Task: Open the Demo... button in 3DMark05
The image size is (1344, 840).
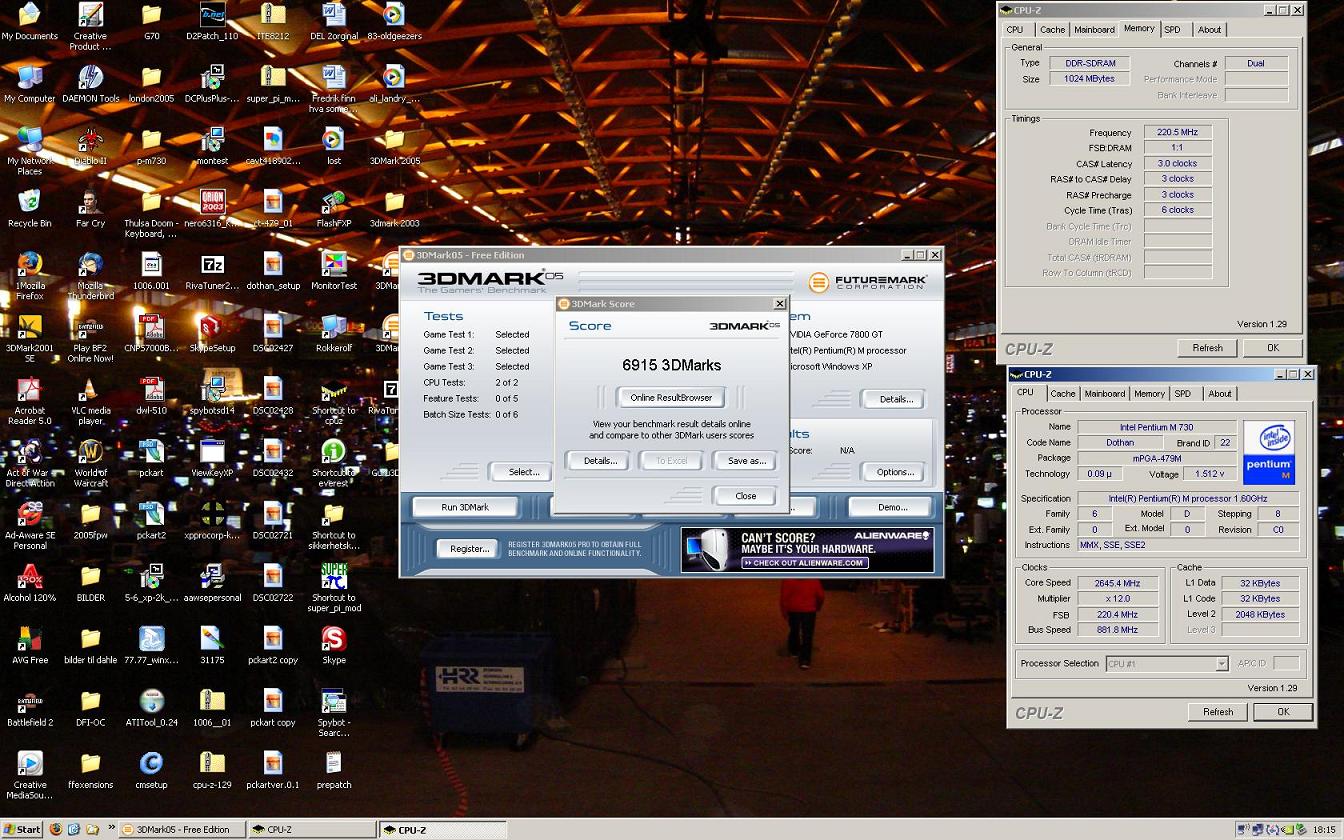Action: pos(892,507)
